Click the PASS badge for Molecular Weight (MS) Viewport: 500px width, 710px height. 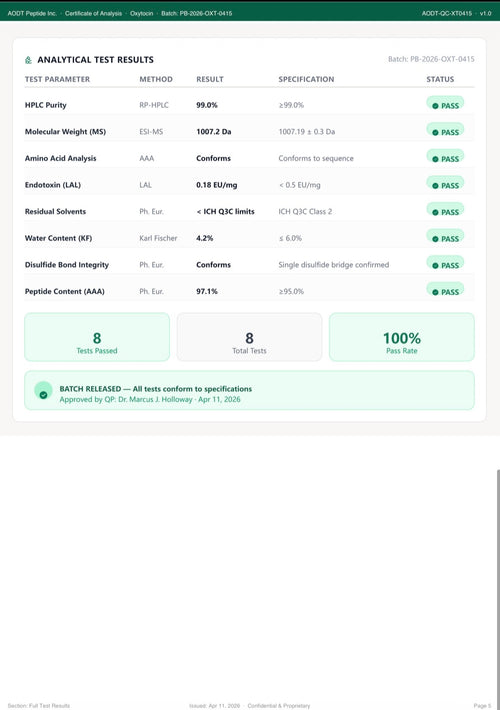(445, 131)
